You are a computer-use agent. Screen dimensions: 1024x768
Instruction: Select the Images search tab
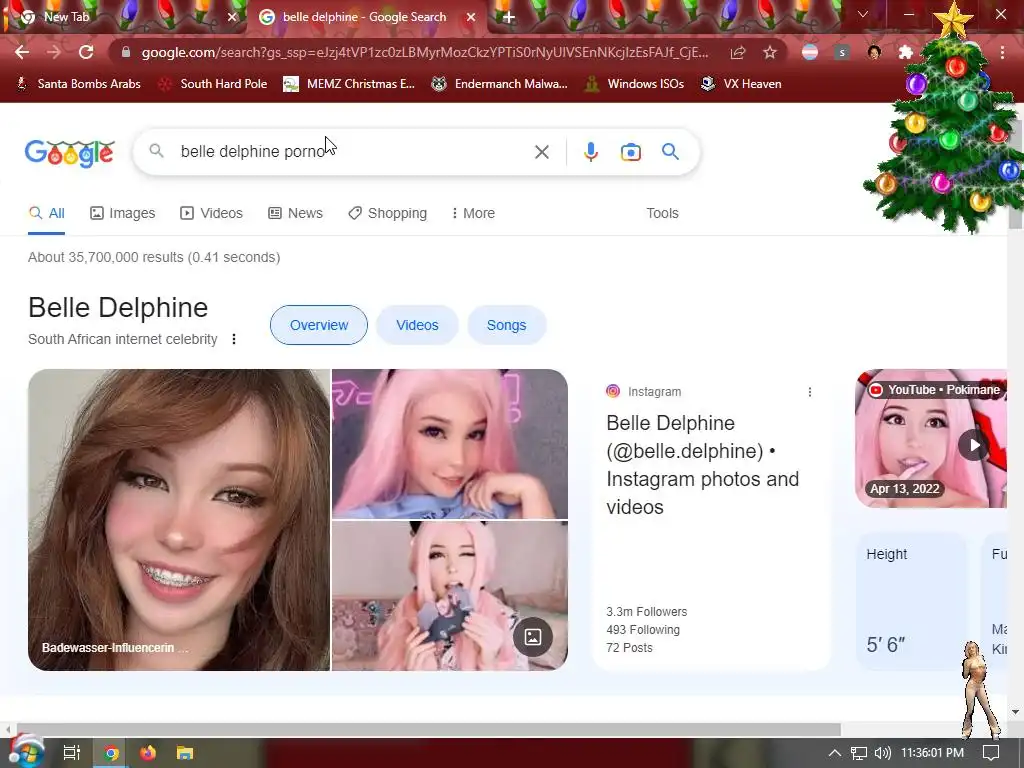tap(123, 213)
